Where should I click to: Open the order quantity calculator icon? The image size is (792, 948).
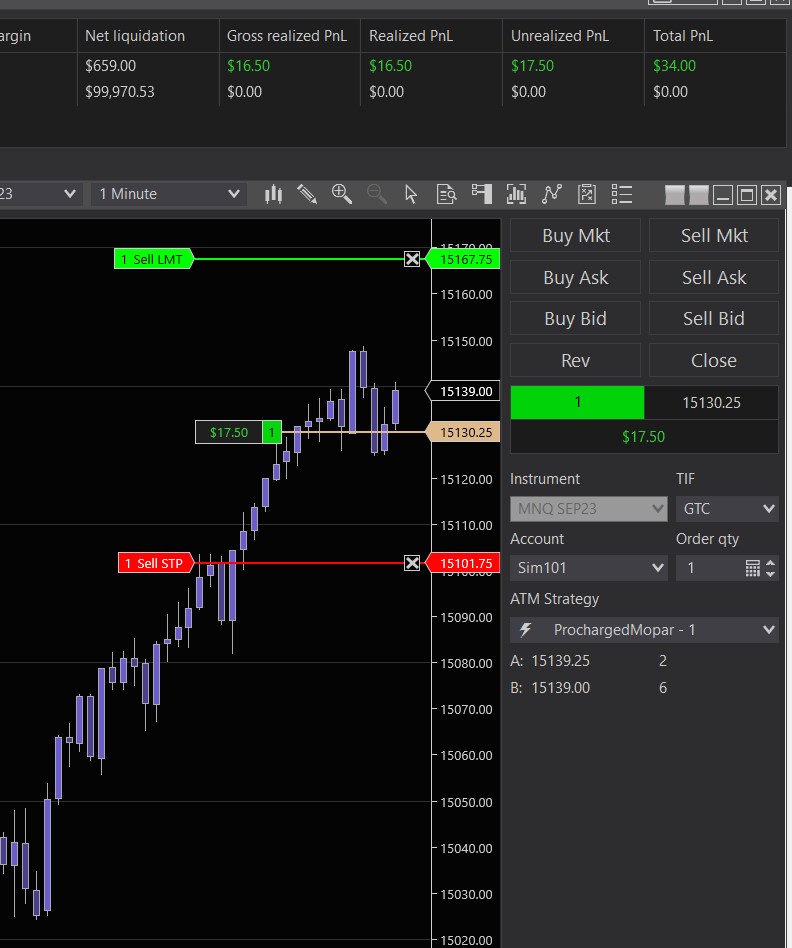(752, 568)
